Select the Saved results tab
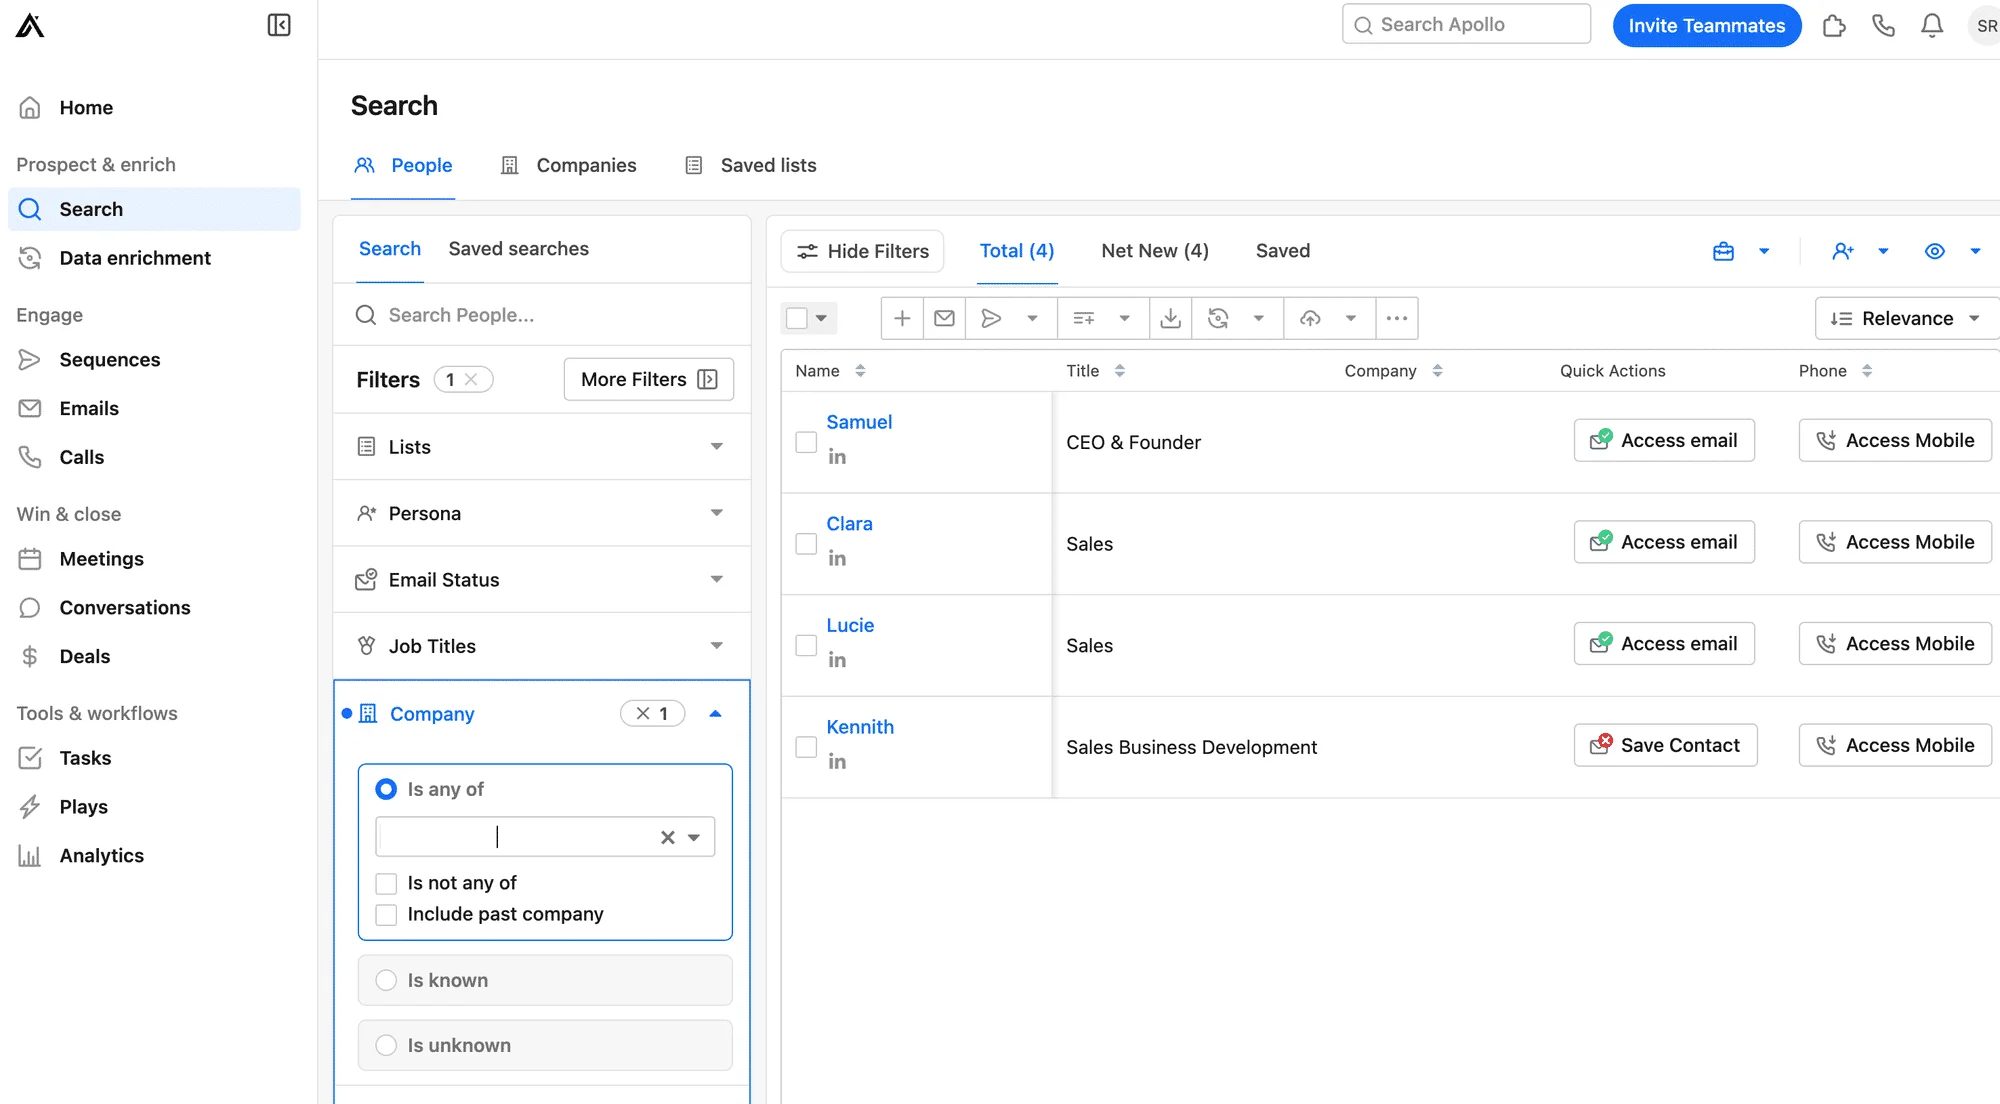Screen dimensions: 2000x1104 [x=1282, y=251]
